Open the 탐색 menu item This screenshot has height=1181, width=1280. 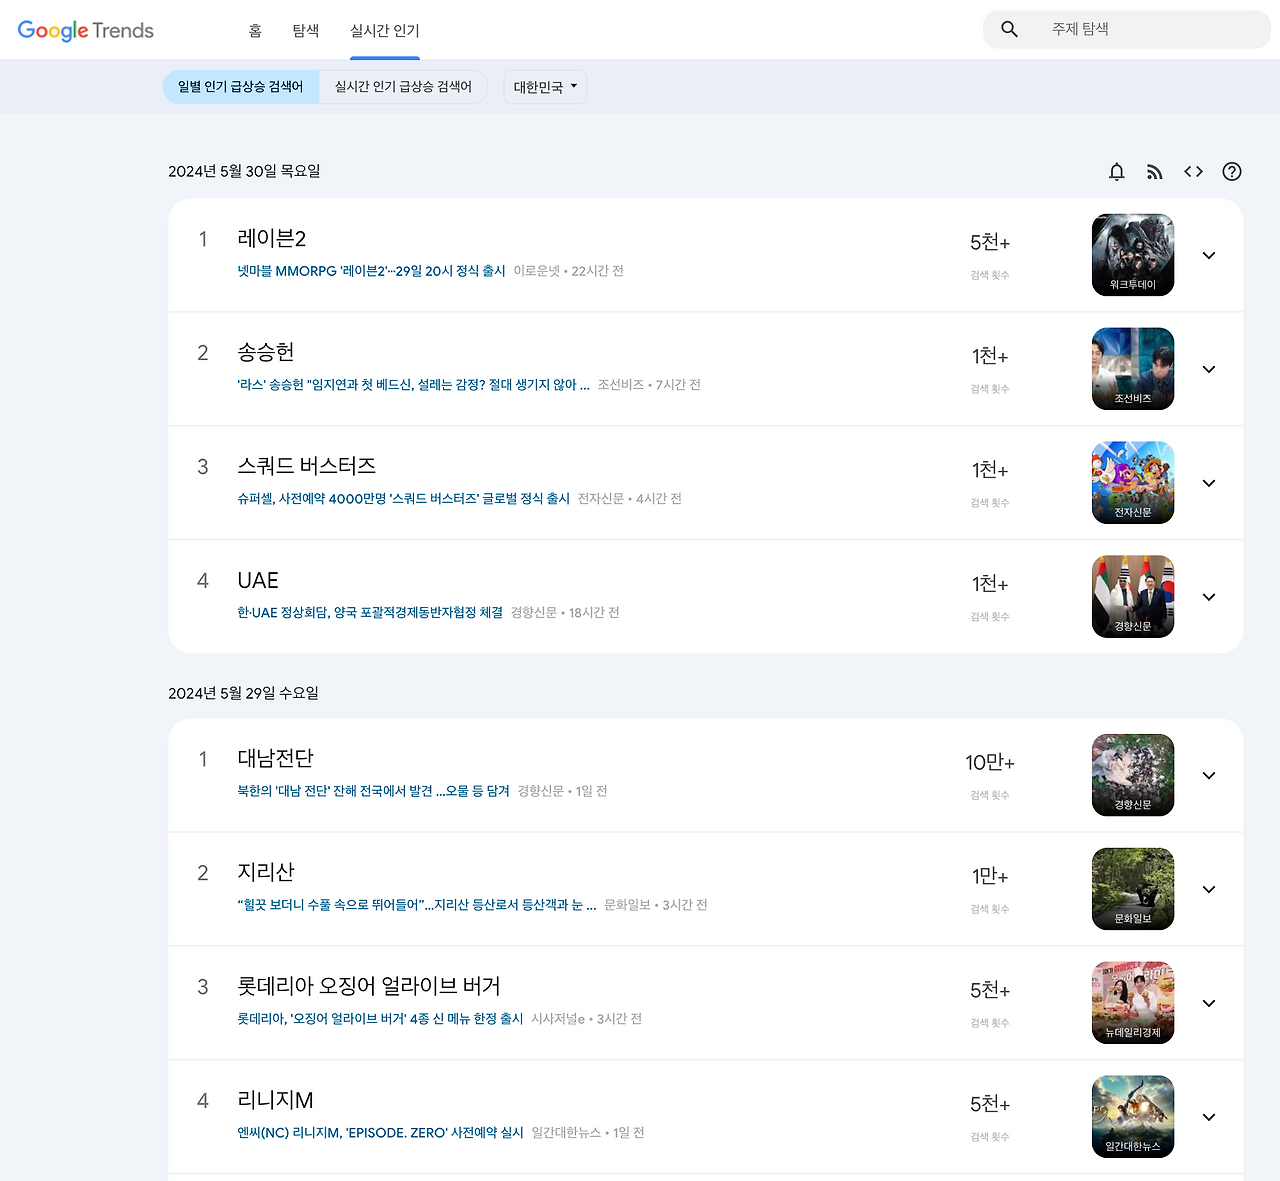click(x=305, y=30)
